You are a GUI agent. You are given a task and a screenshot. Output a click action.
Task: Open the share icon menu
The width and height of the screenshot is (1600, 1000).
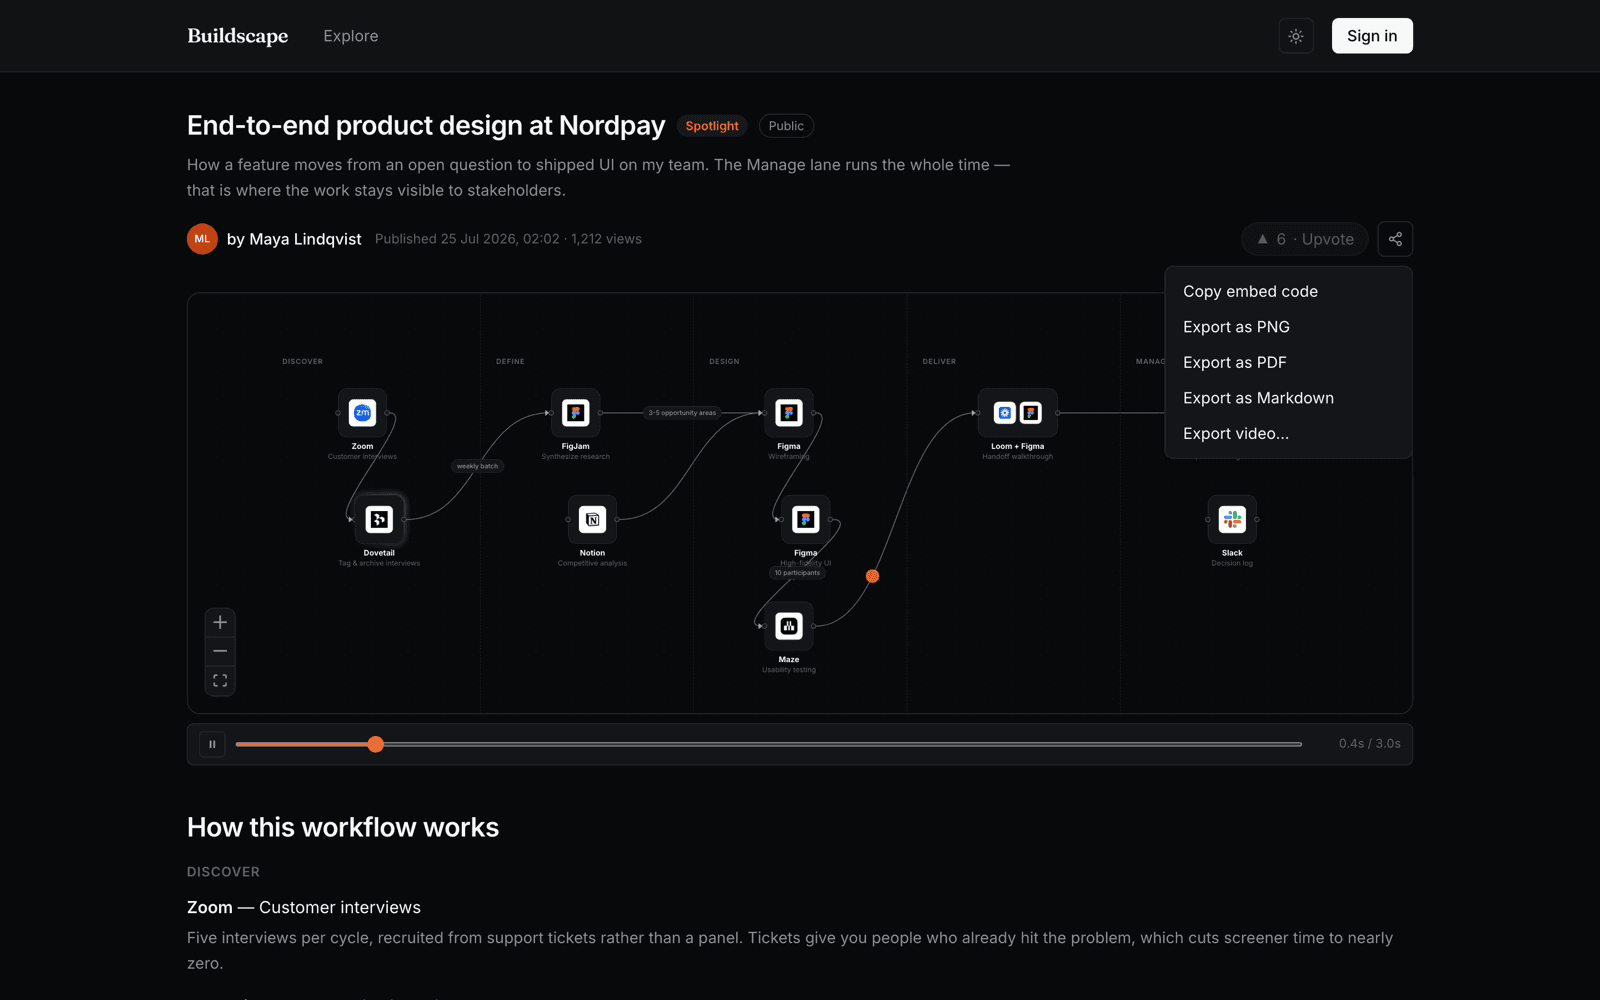pos(1395,239)
